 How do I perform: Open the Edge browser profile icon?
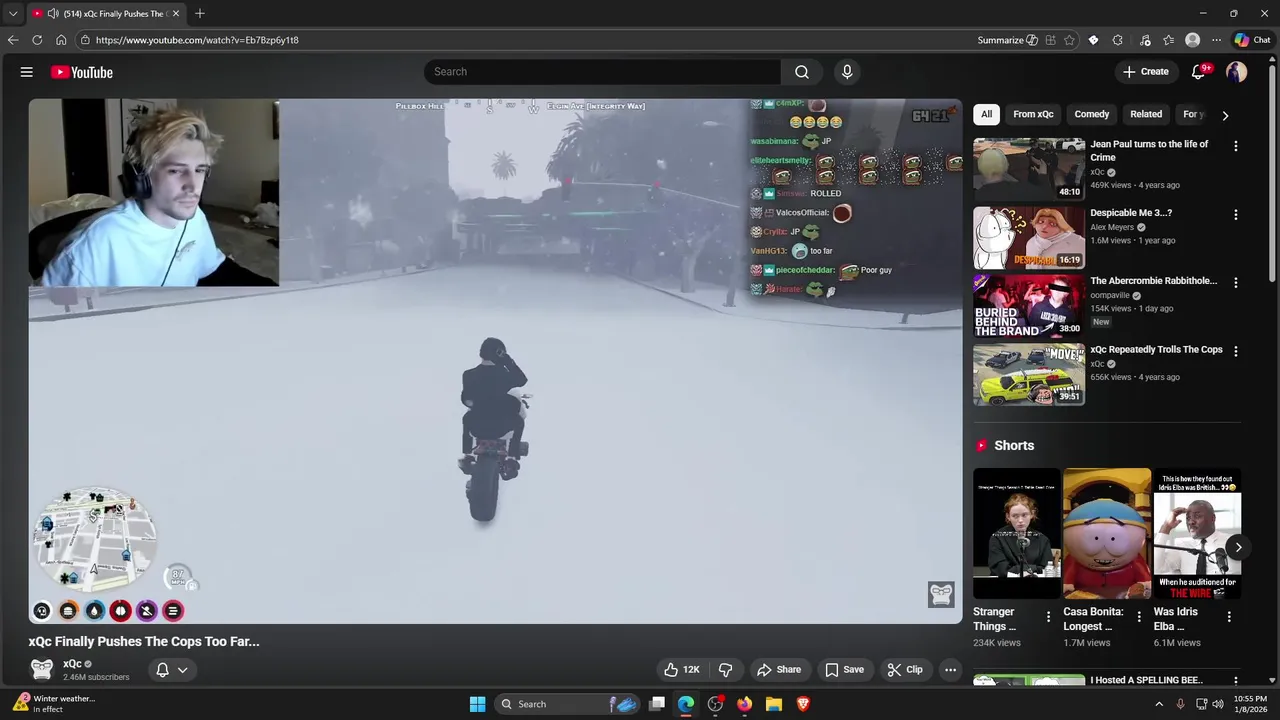[1192, 40]
